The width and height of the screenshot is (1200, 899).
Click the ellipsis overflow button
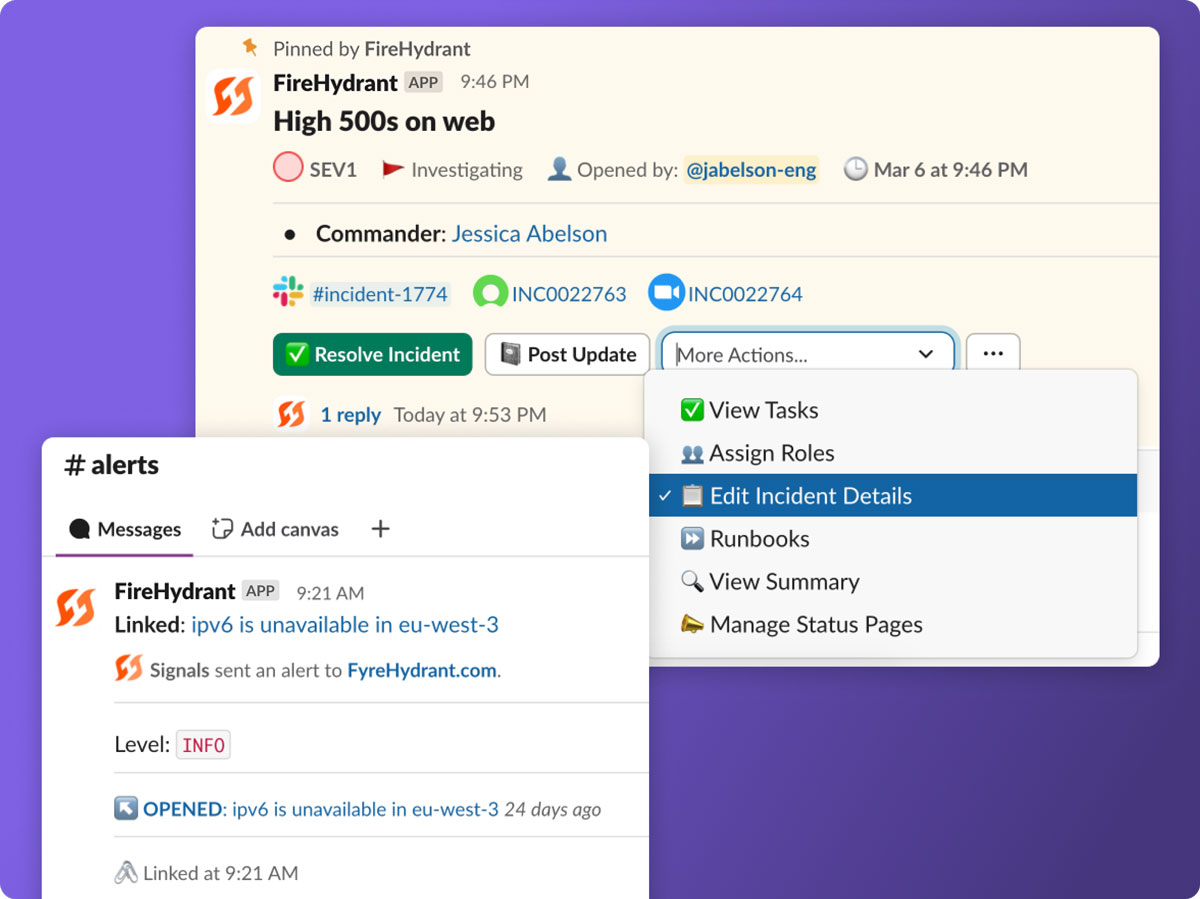point(993,354)
